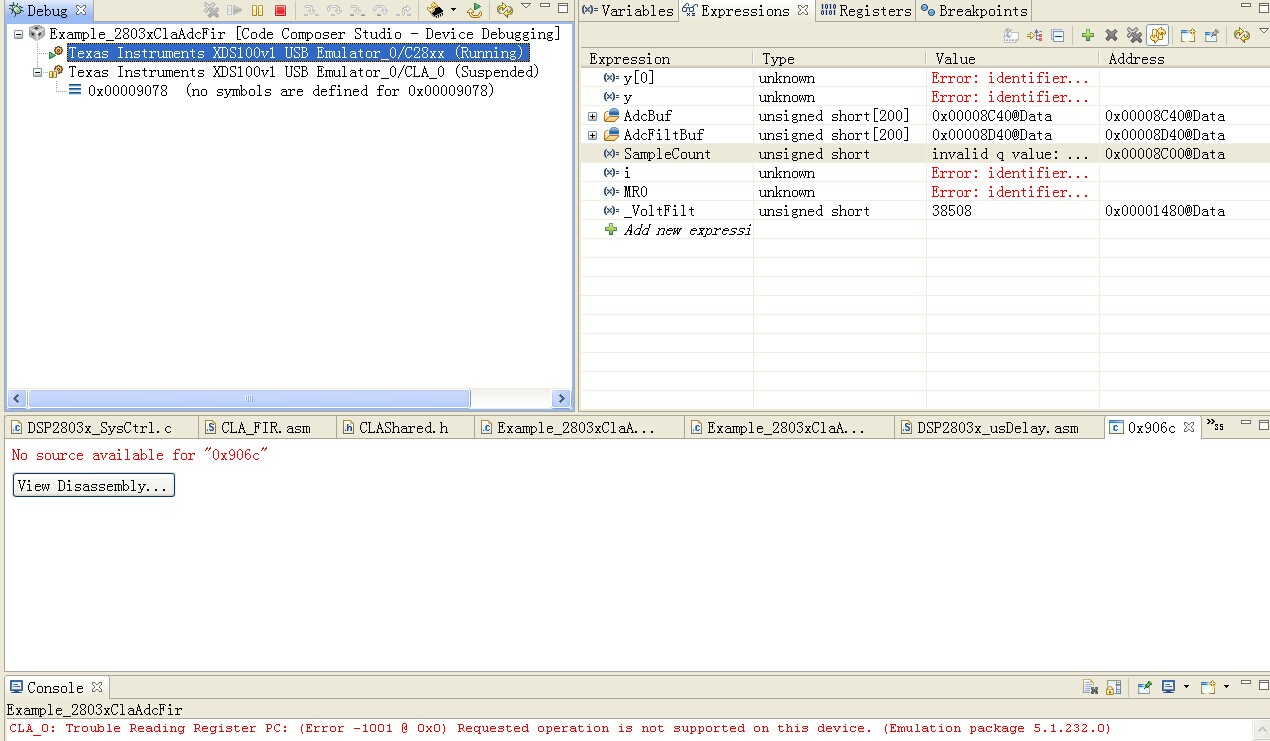Click the Address column header
Viewport: 1270px width, 741px height.
[1185, 59]
